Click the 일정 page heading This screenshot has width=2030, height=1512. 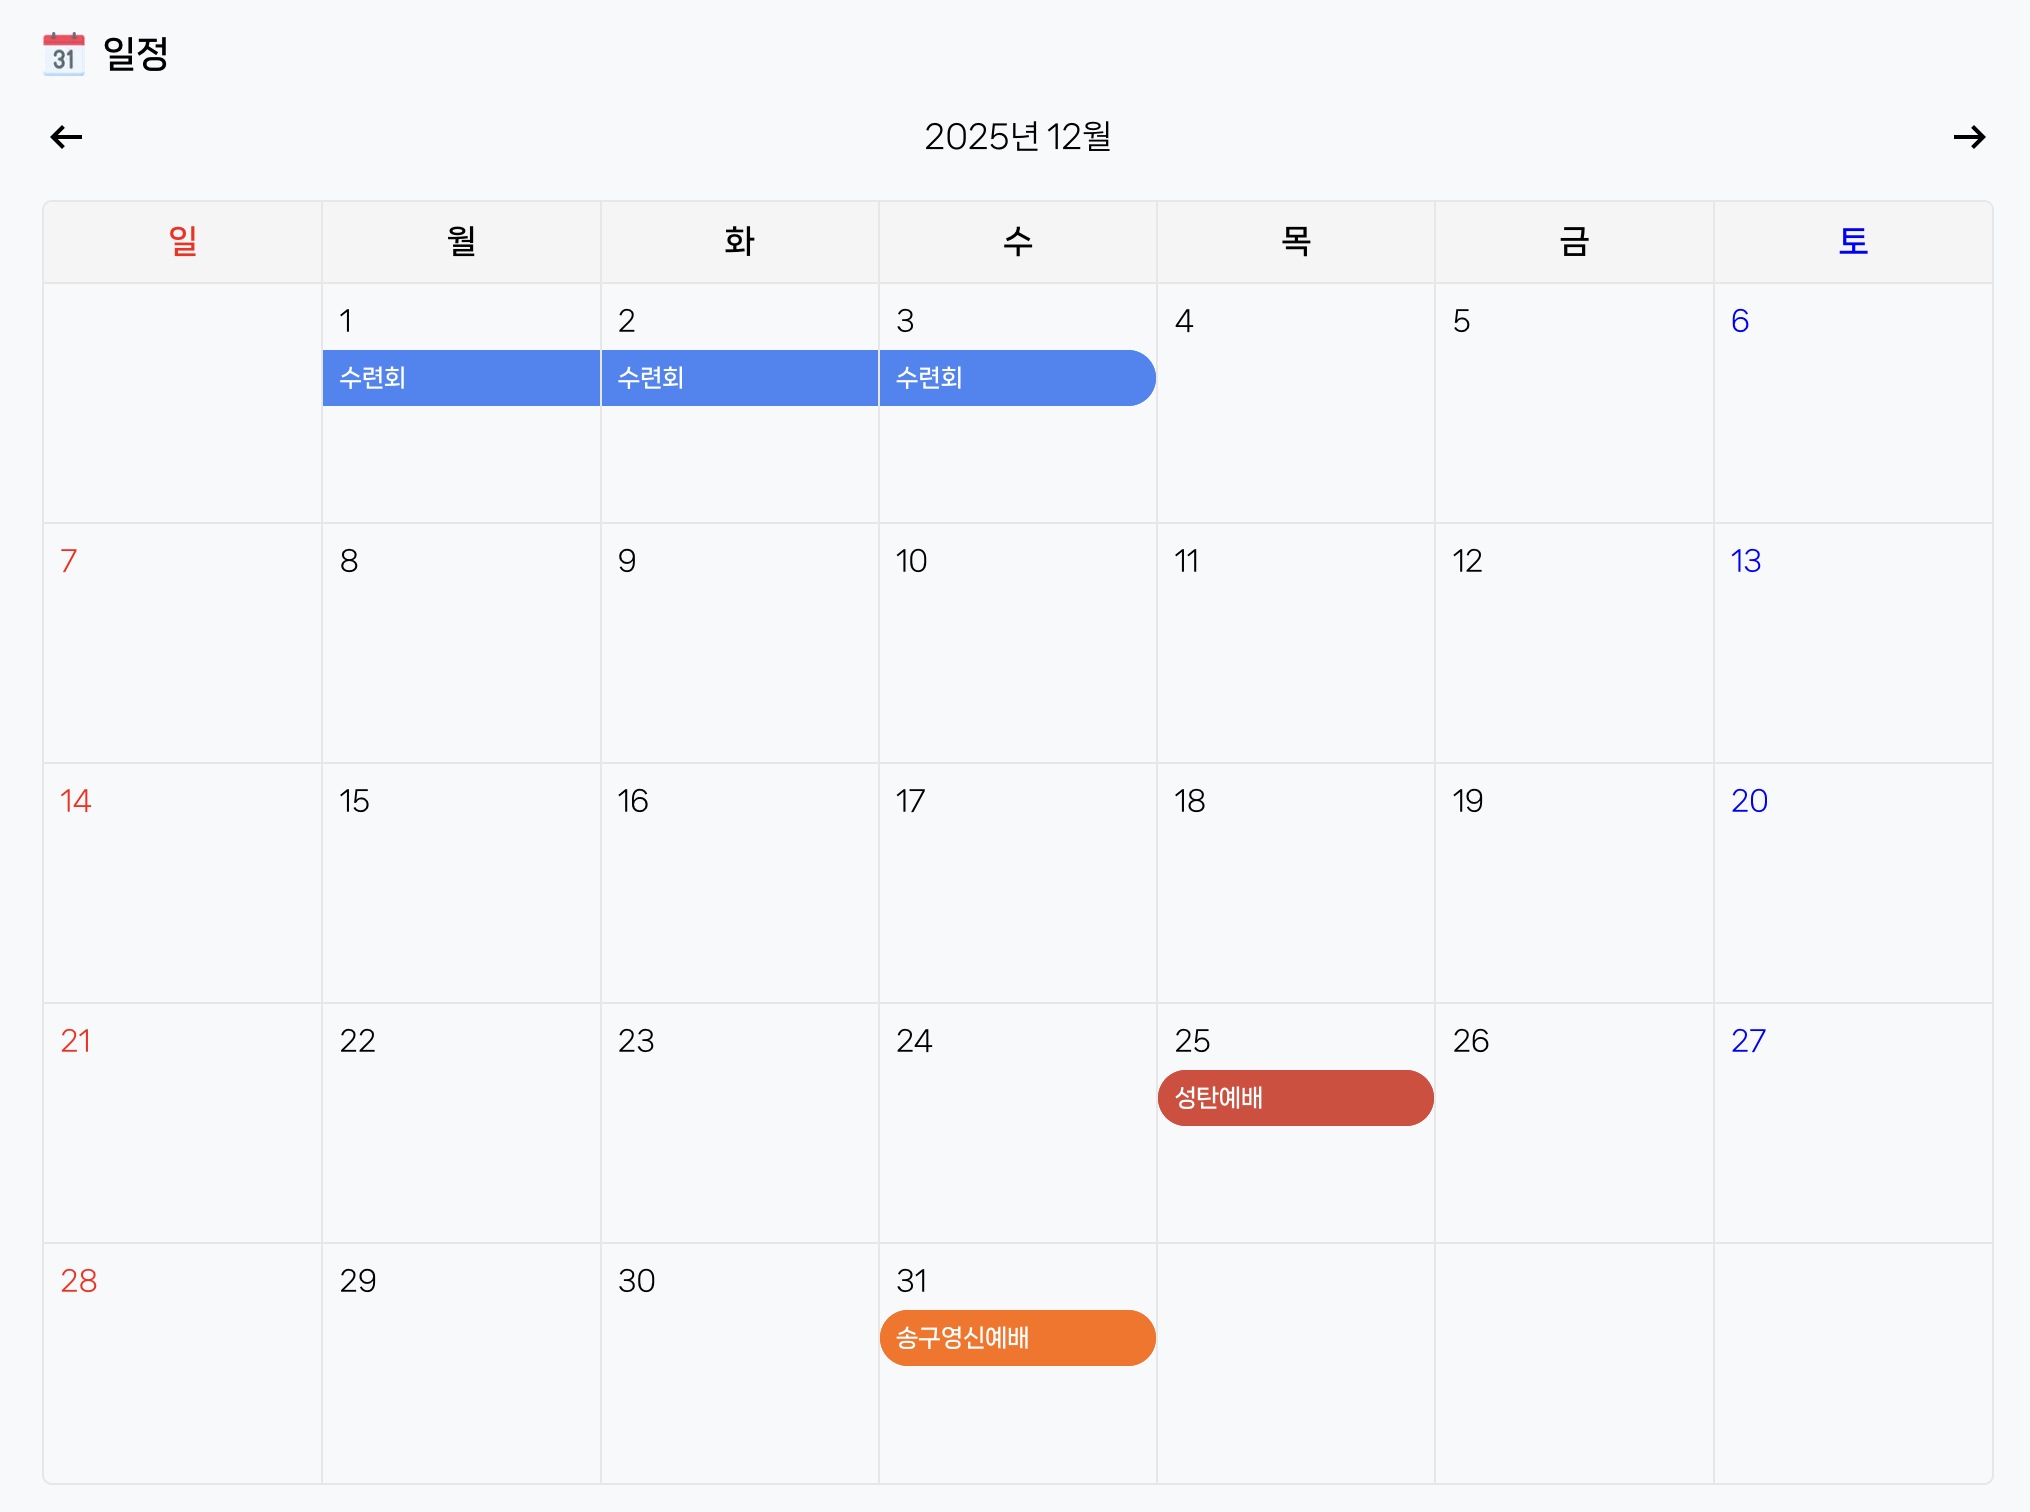pyautogui.click(x=136, y=54)
